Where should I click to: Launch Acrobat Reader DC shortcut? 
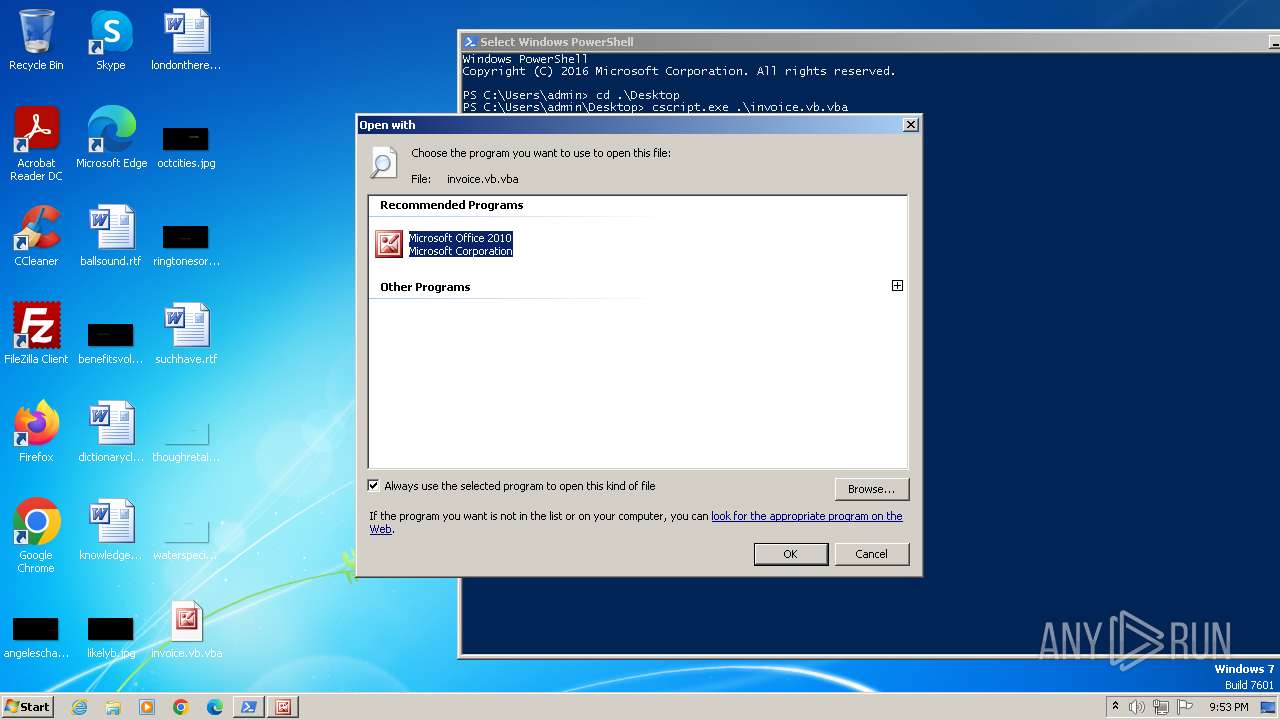click(36, 144)
